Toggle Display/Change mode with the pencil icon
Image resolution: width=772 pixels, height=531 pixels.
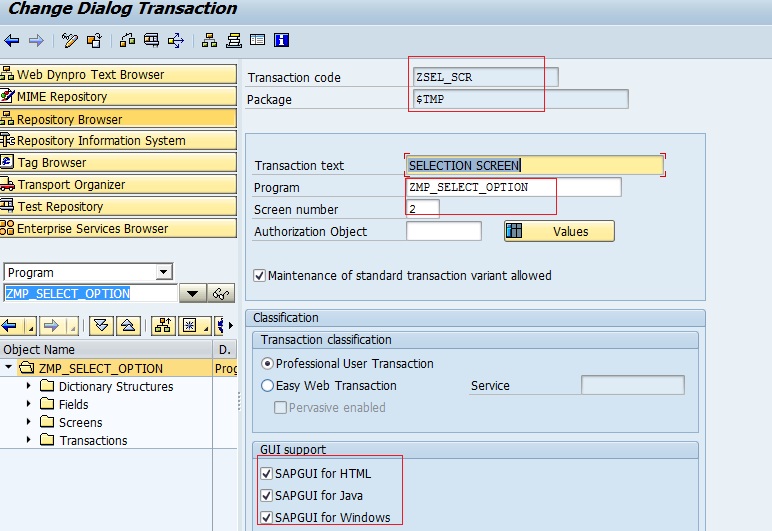pos(69,40)
